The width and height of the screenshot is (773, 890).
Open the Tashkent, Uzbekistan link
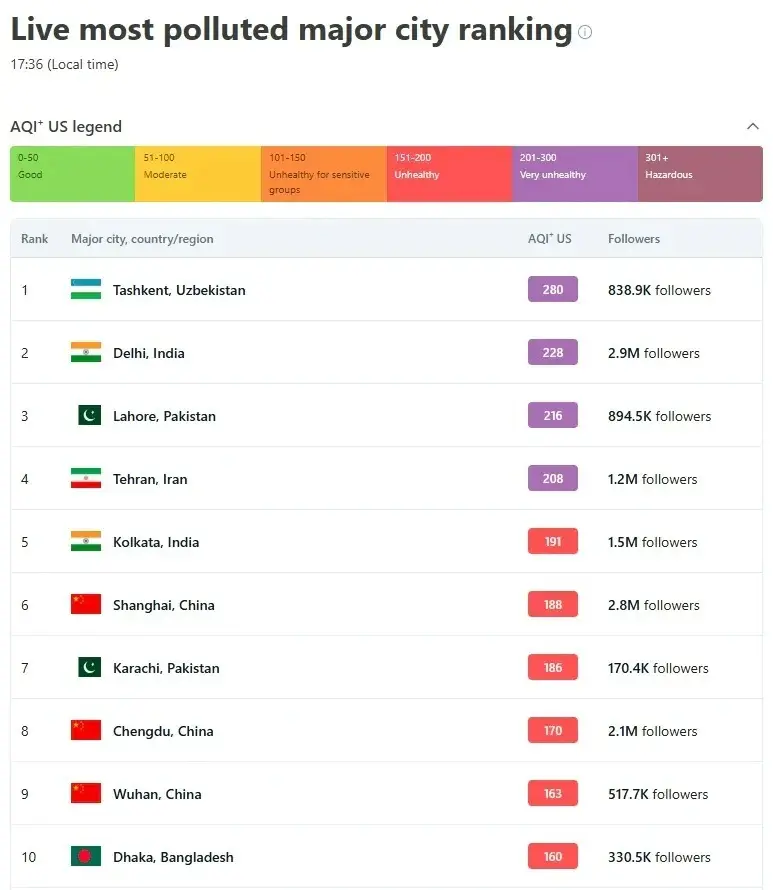(179, 290)
